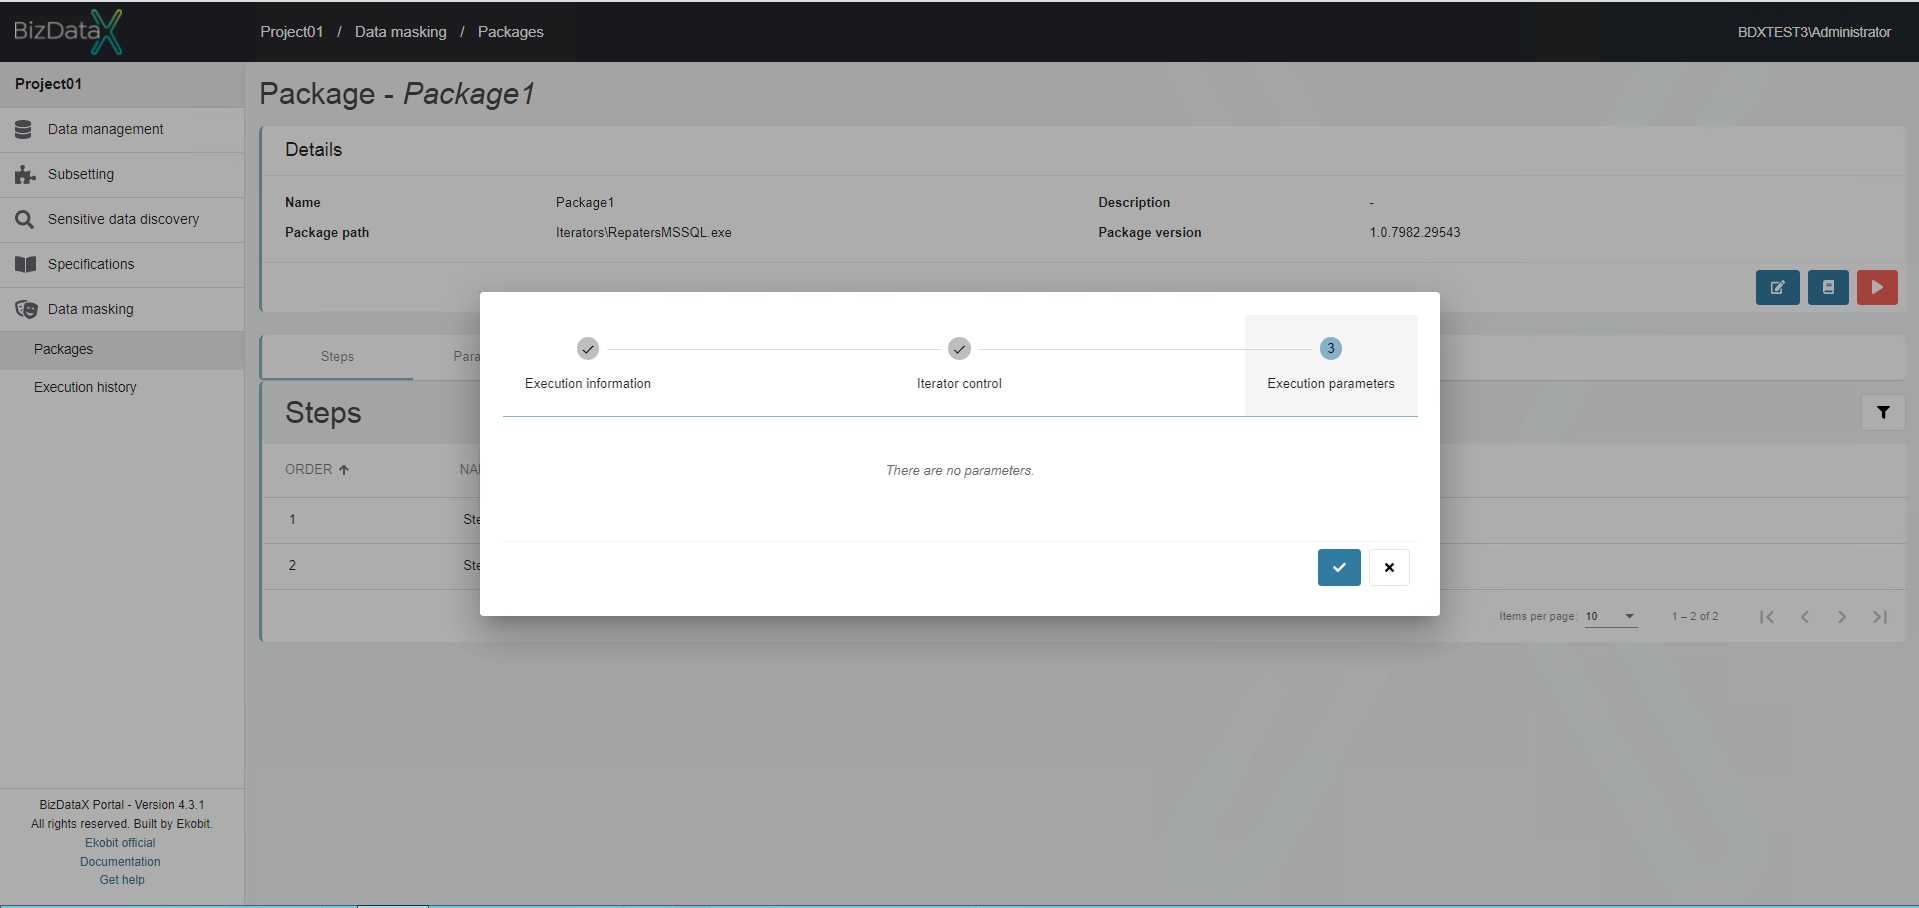The width and height of the screenshot is (1919, 908).
Task: Click the Details section heading
Action: pyautogui.click(x=313, y=150)
